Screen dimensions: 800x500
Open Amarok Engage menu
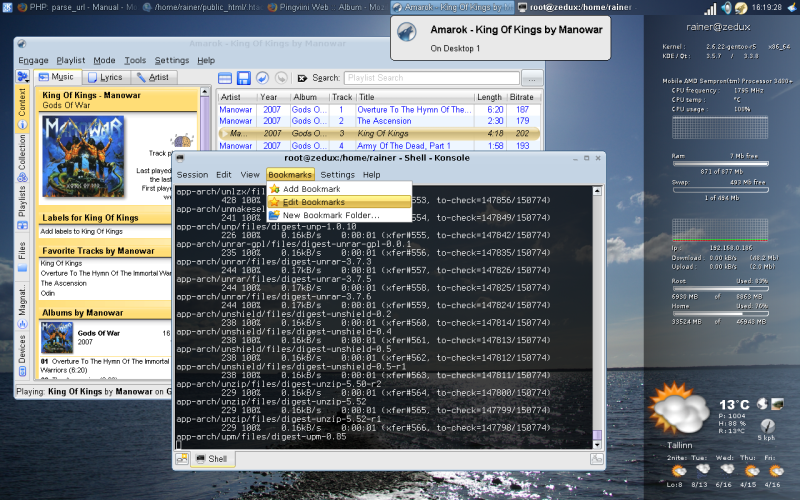[33, 60]
